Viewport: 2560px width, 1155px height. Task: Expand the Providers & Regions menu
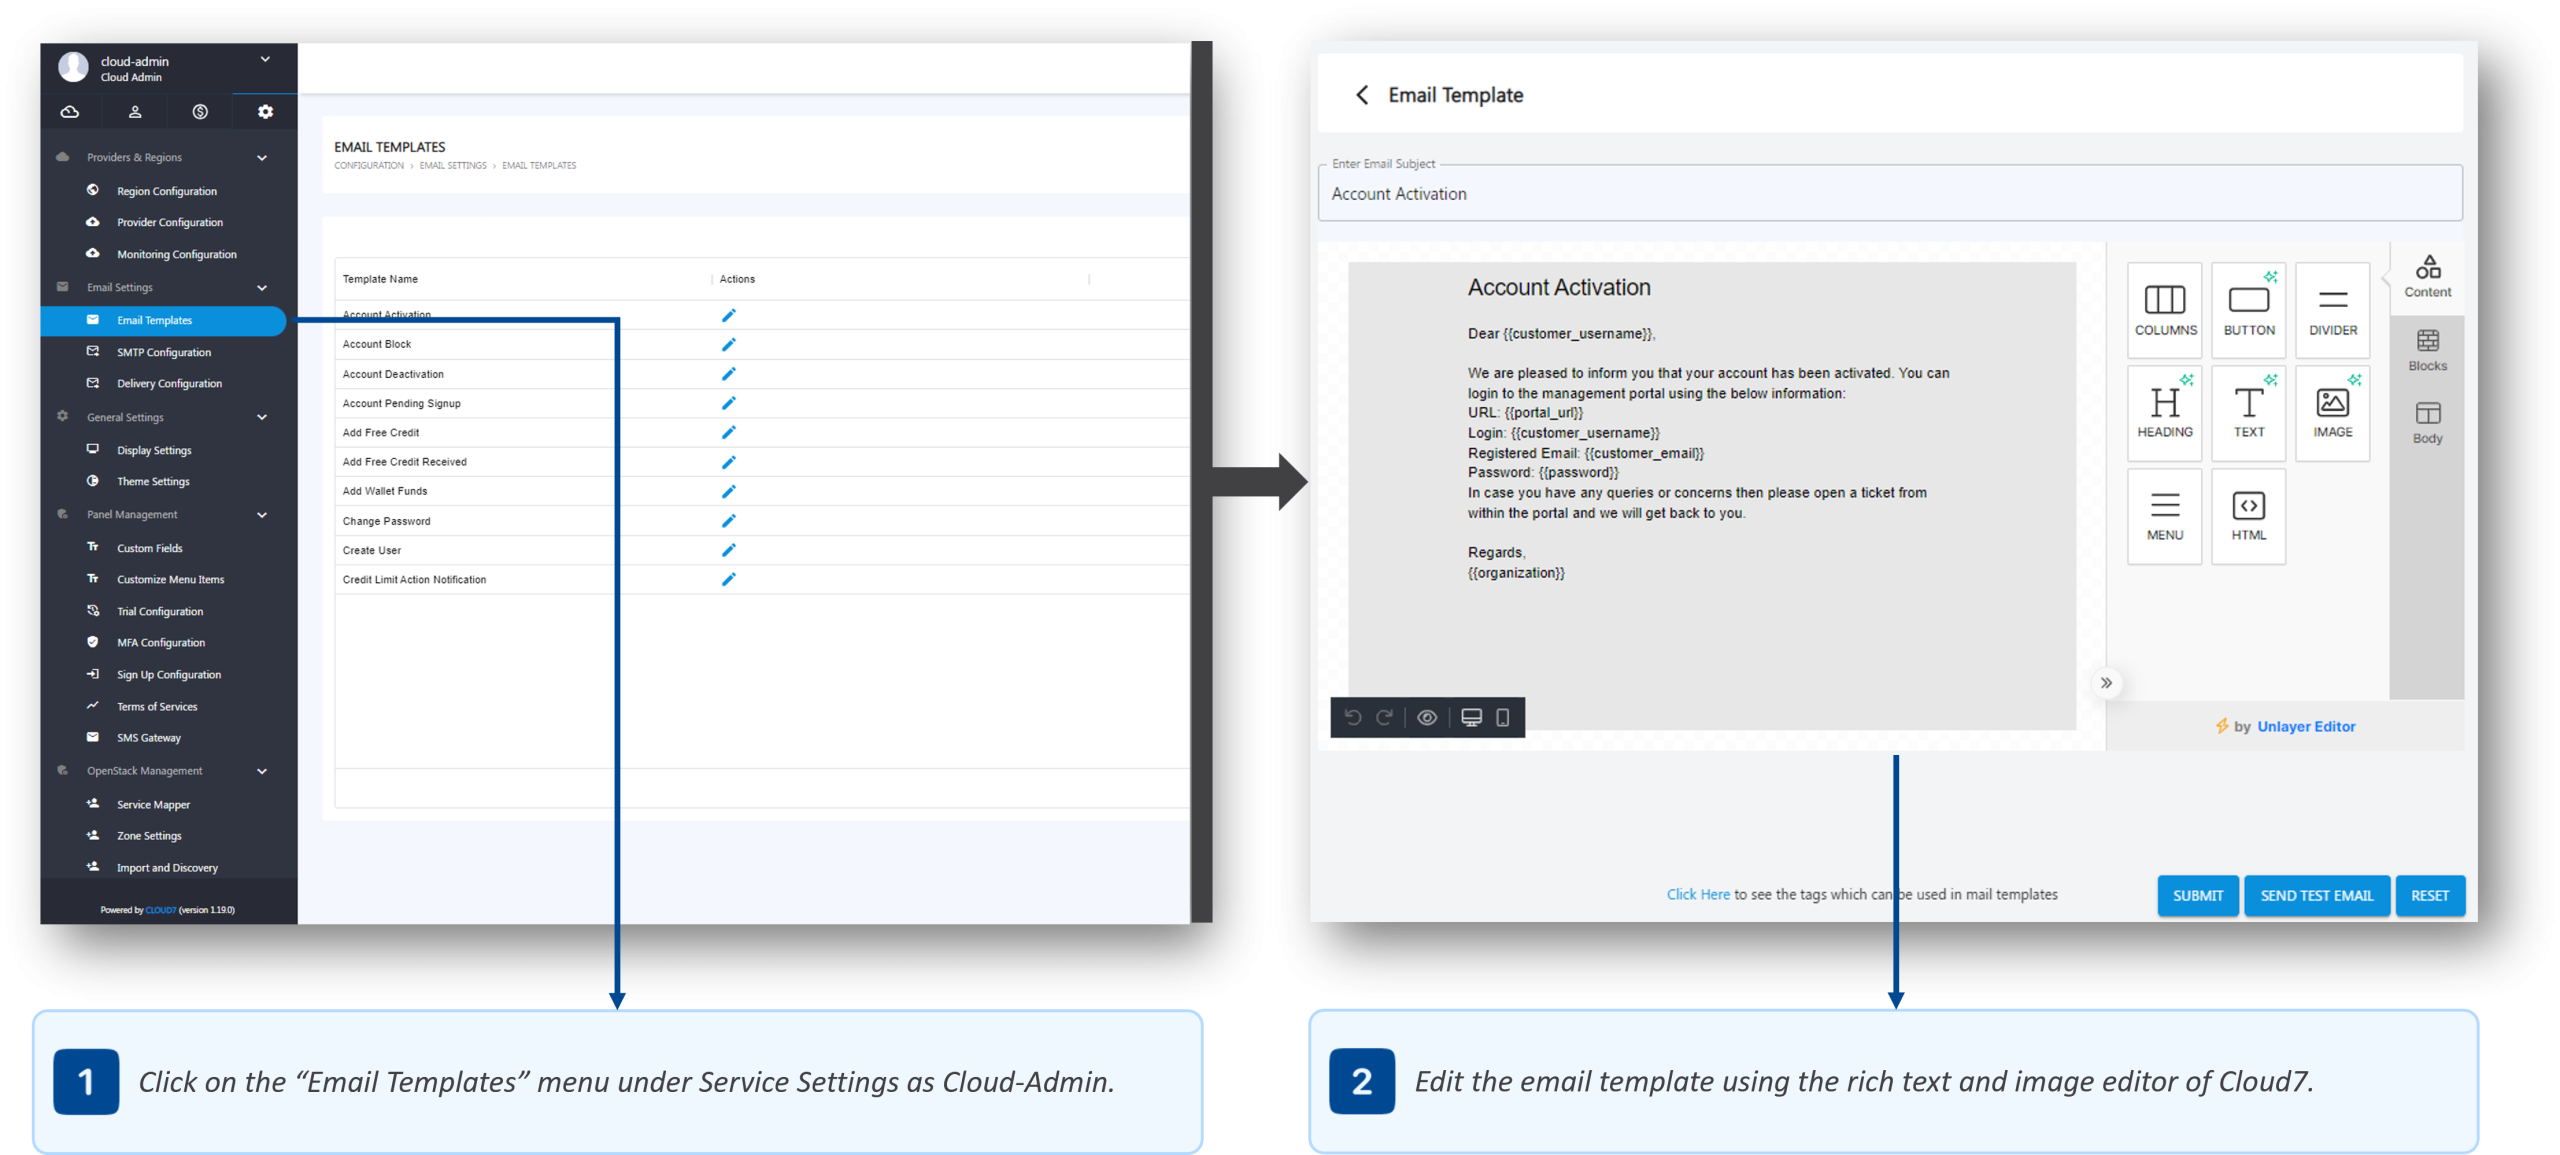tap(262, 157)
